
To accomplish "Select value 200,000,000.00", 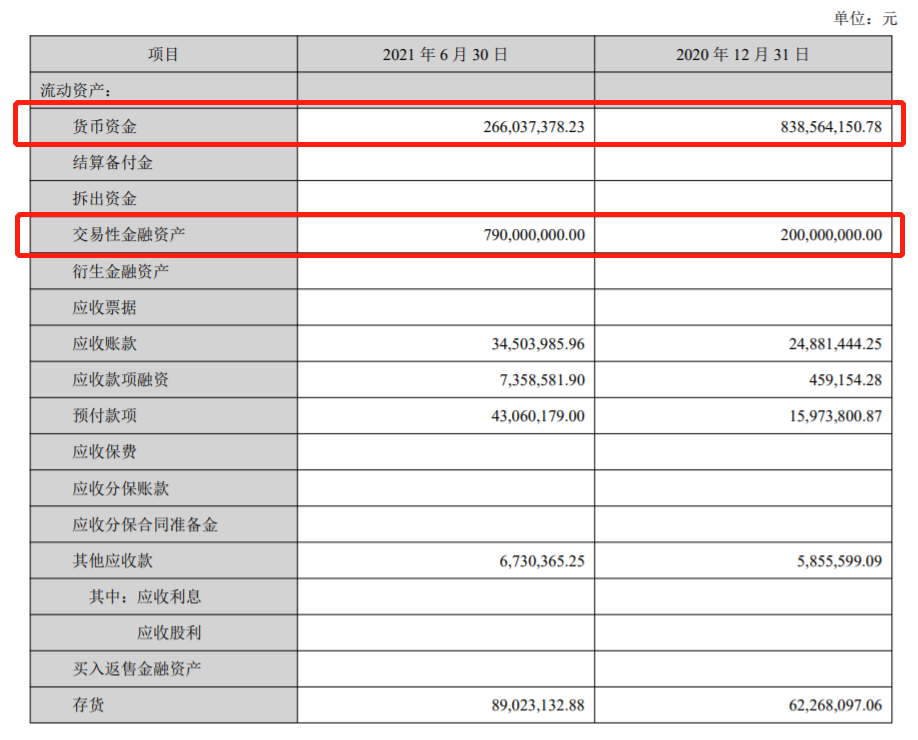I will point(831,235).
